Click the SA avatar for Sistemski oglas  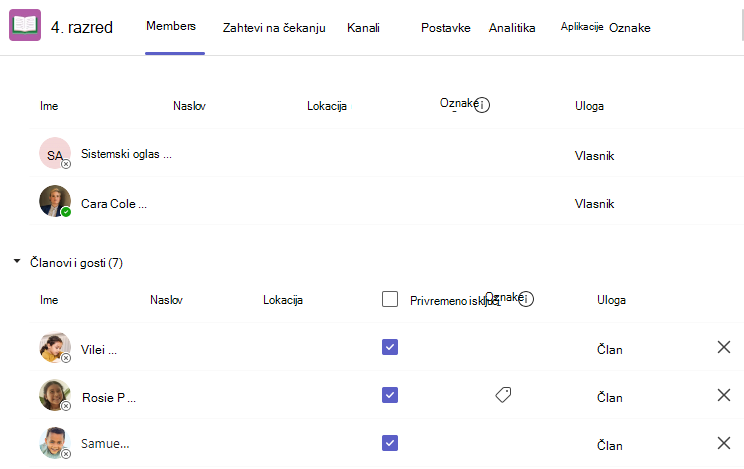[55, 153]
